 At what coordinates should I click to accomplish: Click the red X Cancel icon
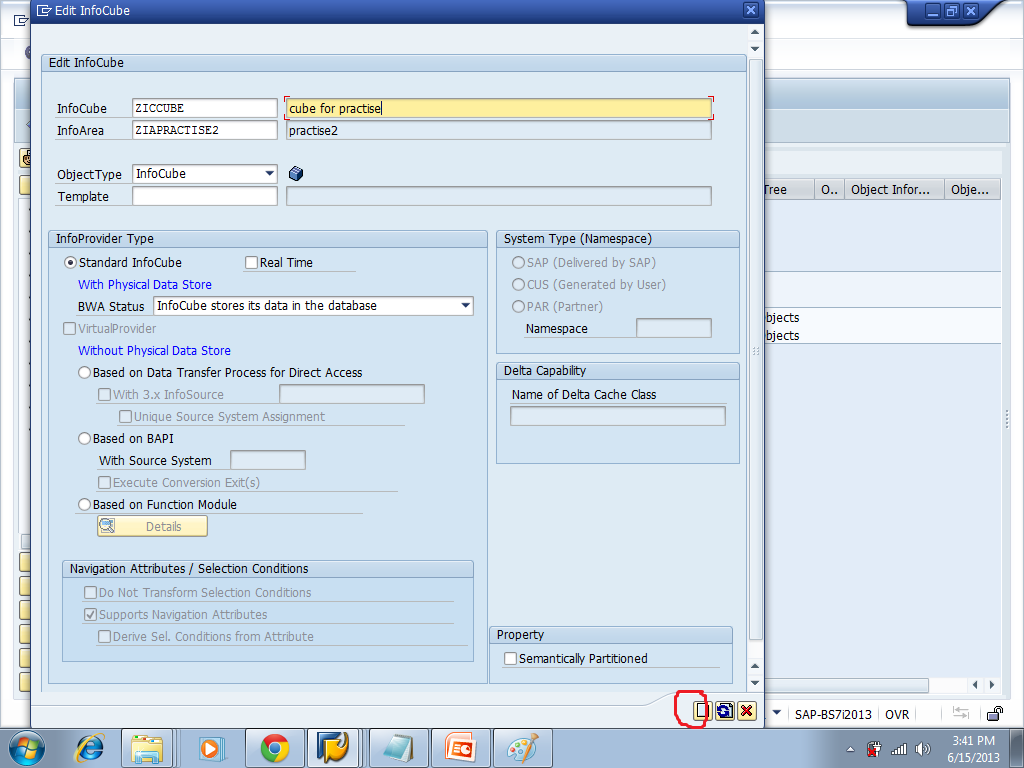[746, 710]
